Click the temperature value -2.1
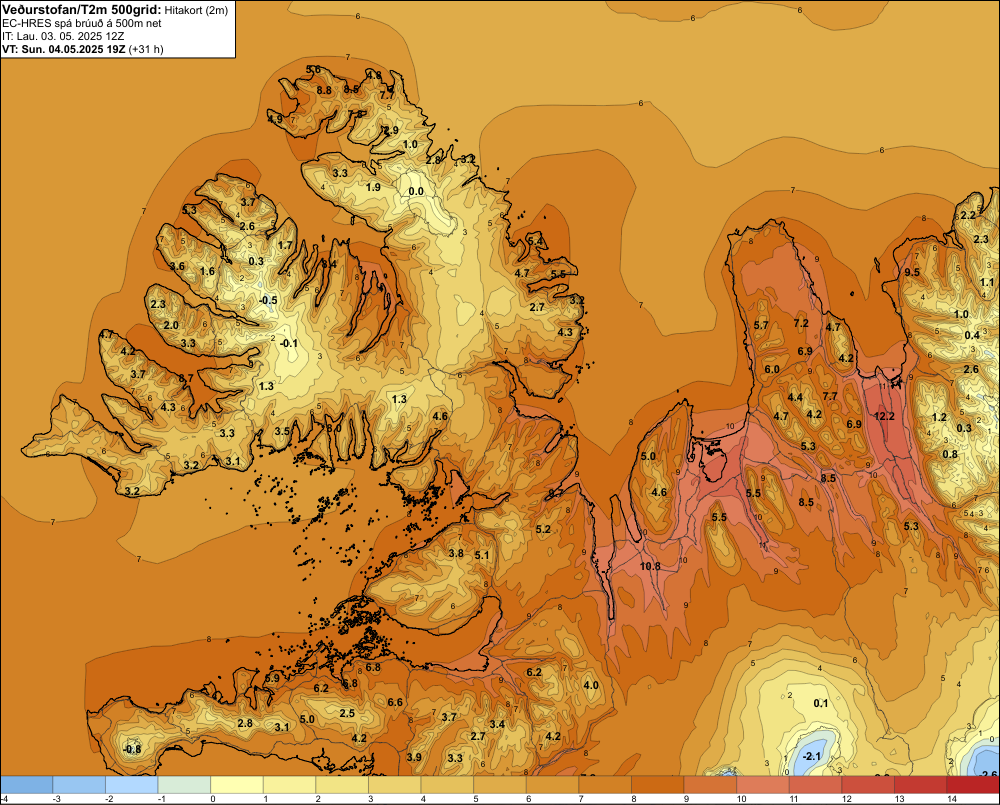This screenshot has height=805, width=1000. 811,757
